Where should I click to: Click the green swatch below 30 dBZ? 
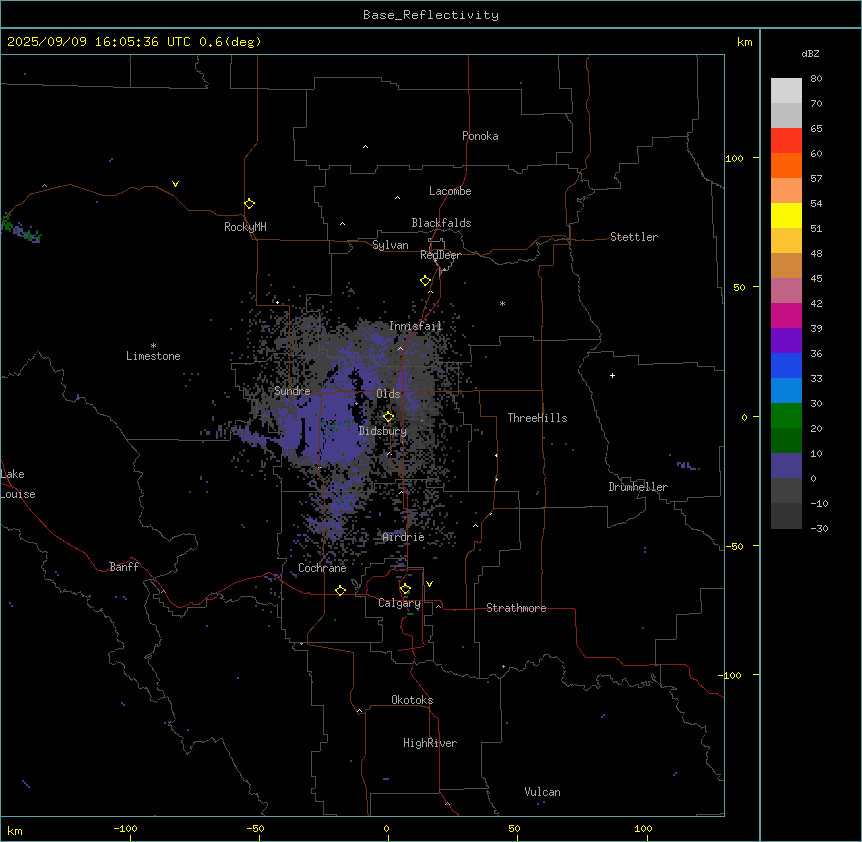pos(786,416)
